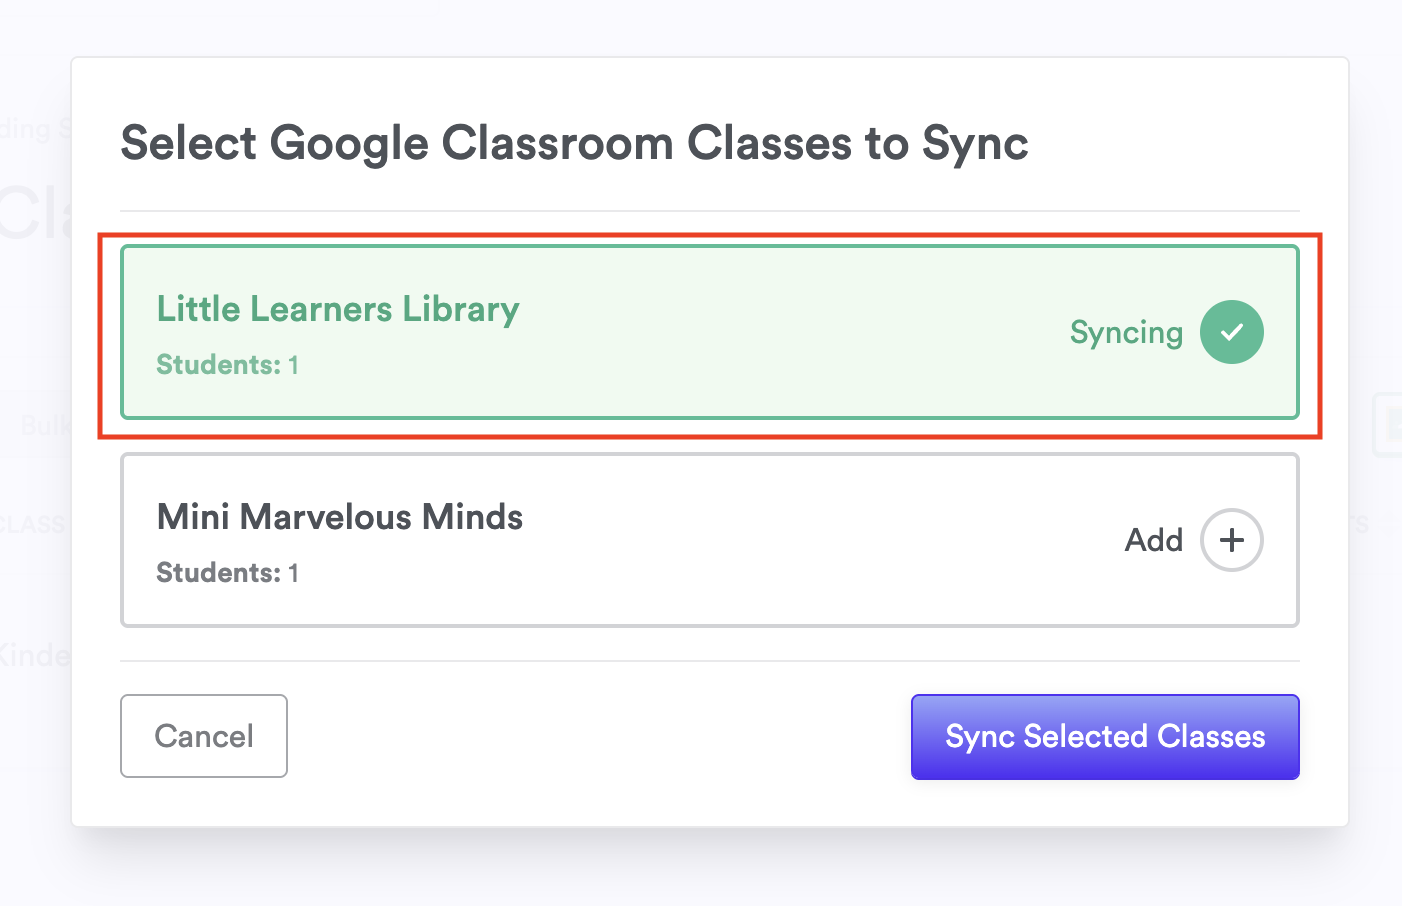The image size is (1402, 906).
Task: Click "Students: 1" under Little Learners Library
Action: click(x=227, y=365)
